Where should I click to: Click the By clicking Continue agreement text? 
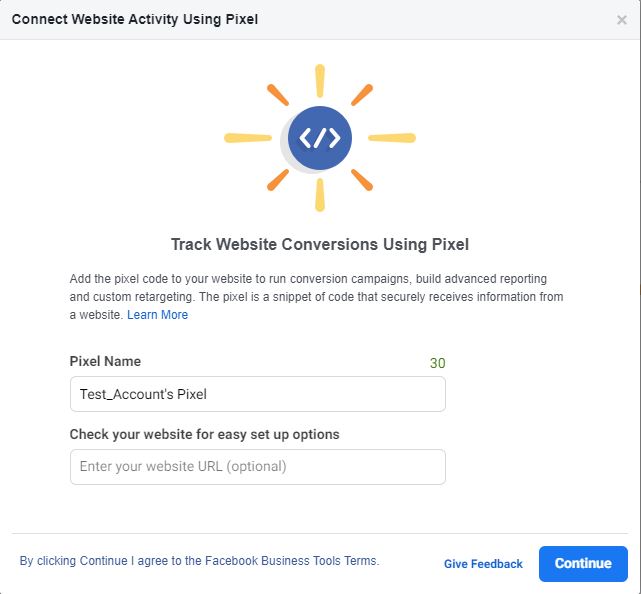199,560
